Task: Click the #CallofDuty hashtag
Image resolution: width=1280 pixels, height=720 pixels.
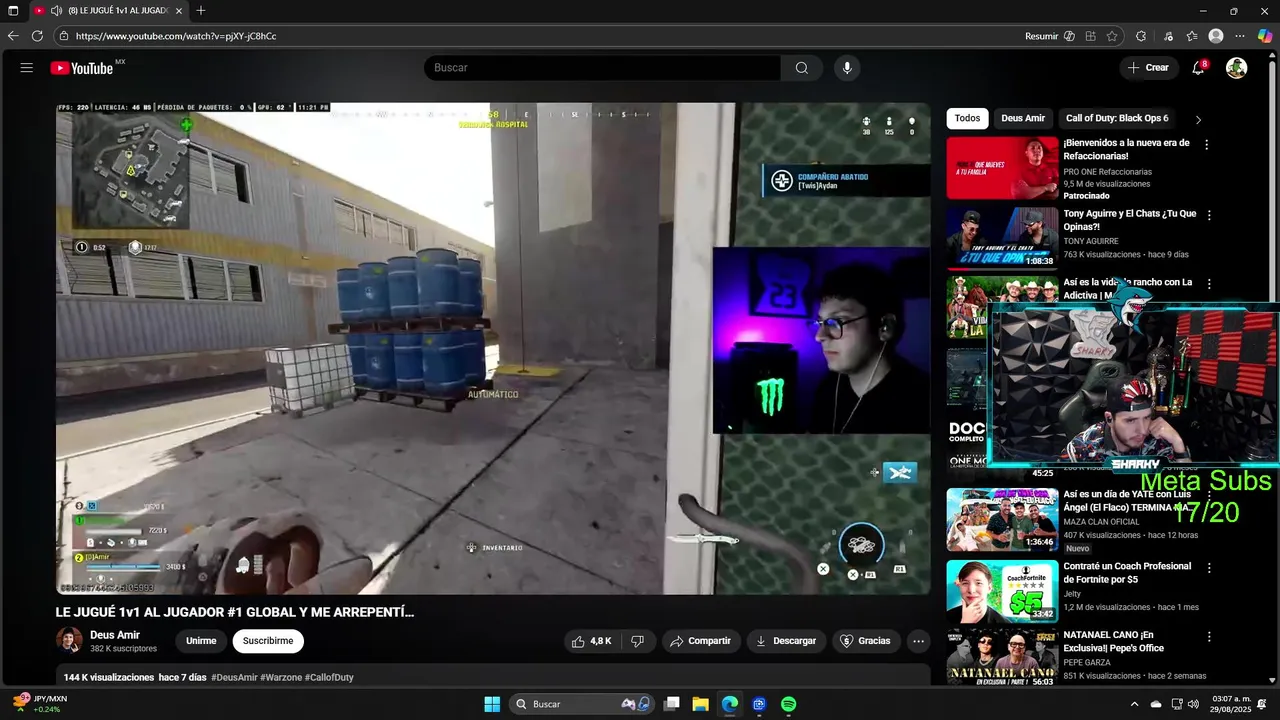Action: [x=329, y=678]
